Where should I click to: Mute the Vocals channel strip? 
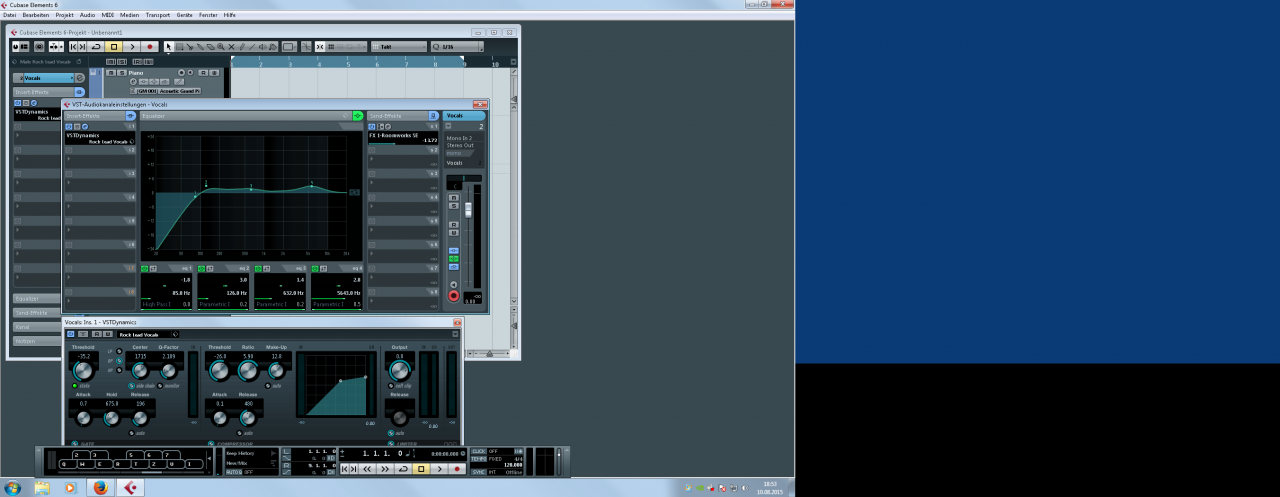tap(454, 198)
